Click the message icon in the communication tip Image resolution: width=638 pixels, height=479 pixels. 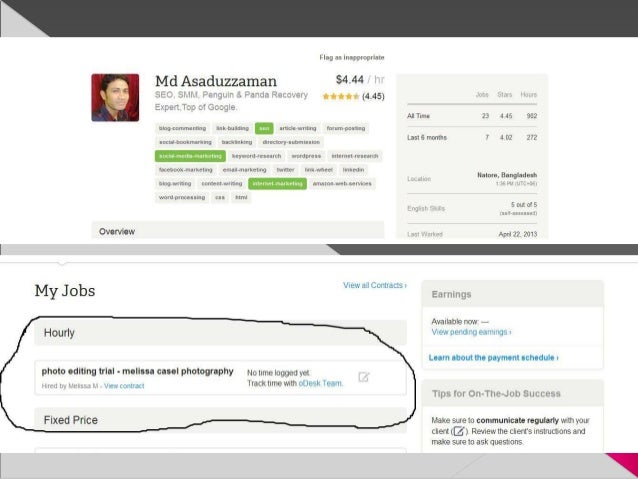click(x=459, y=431)
